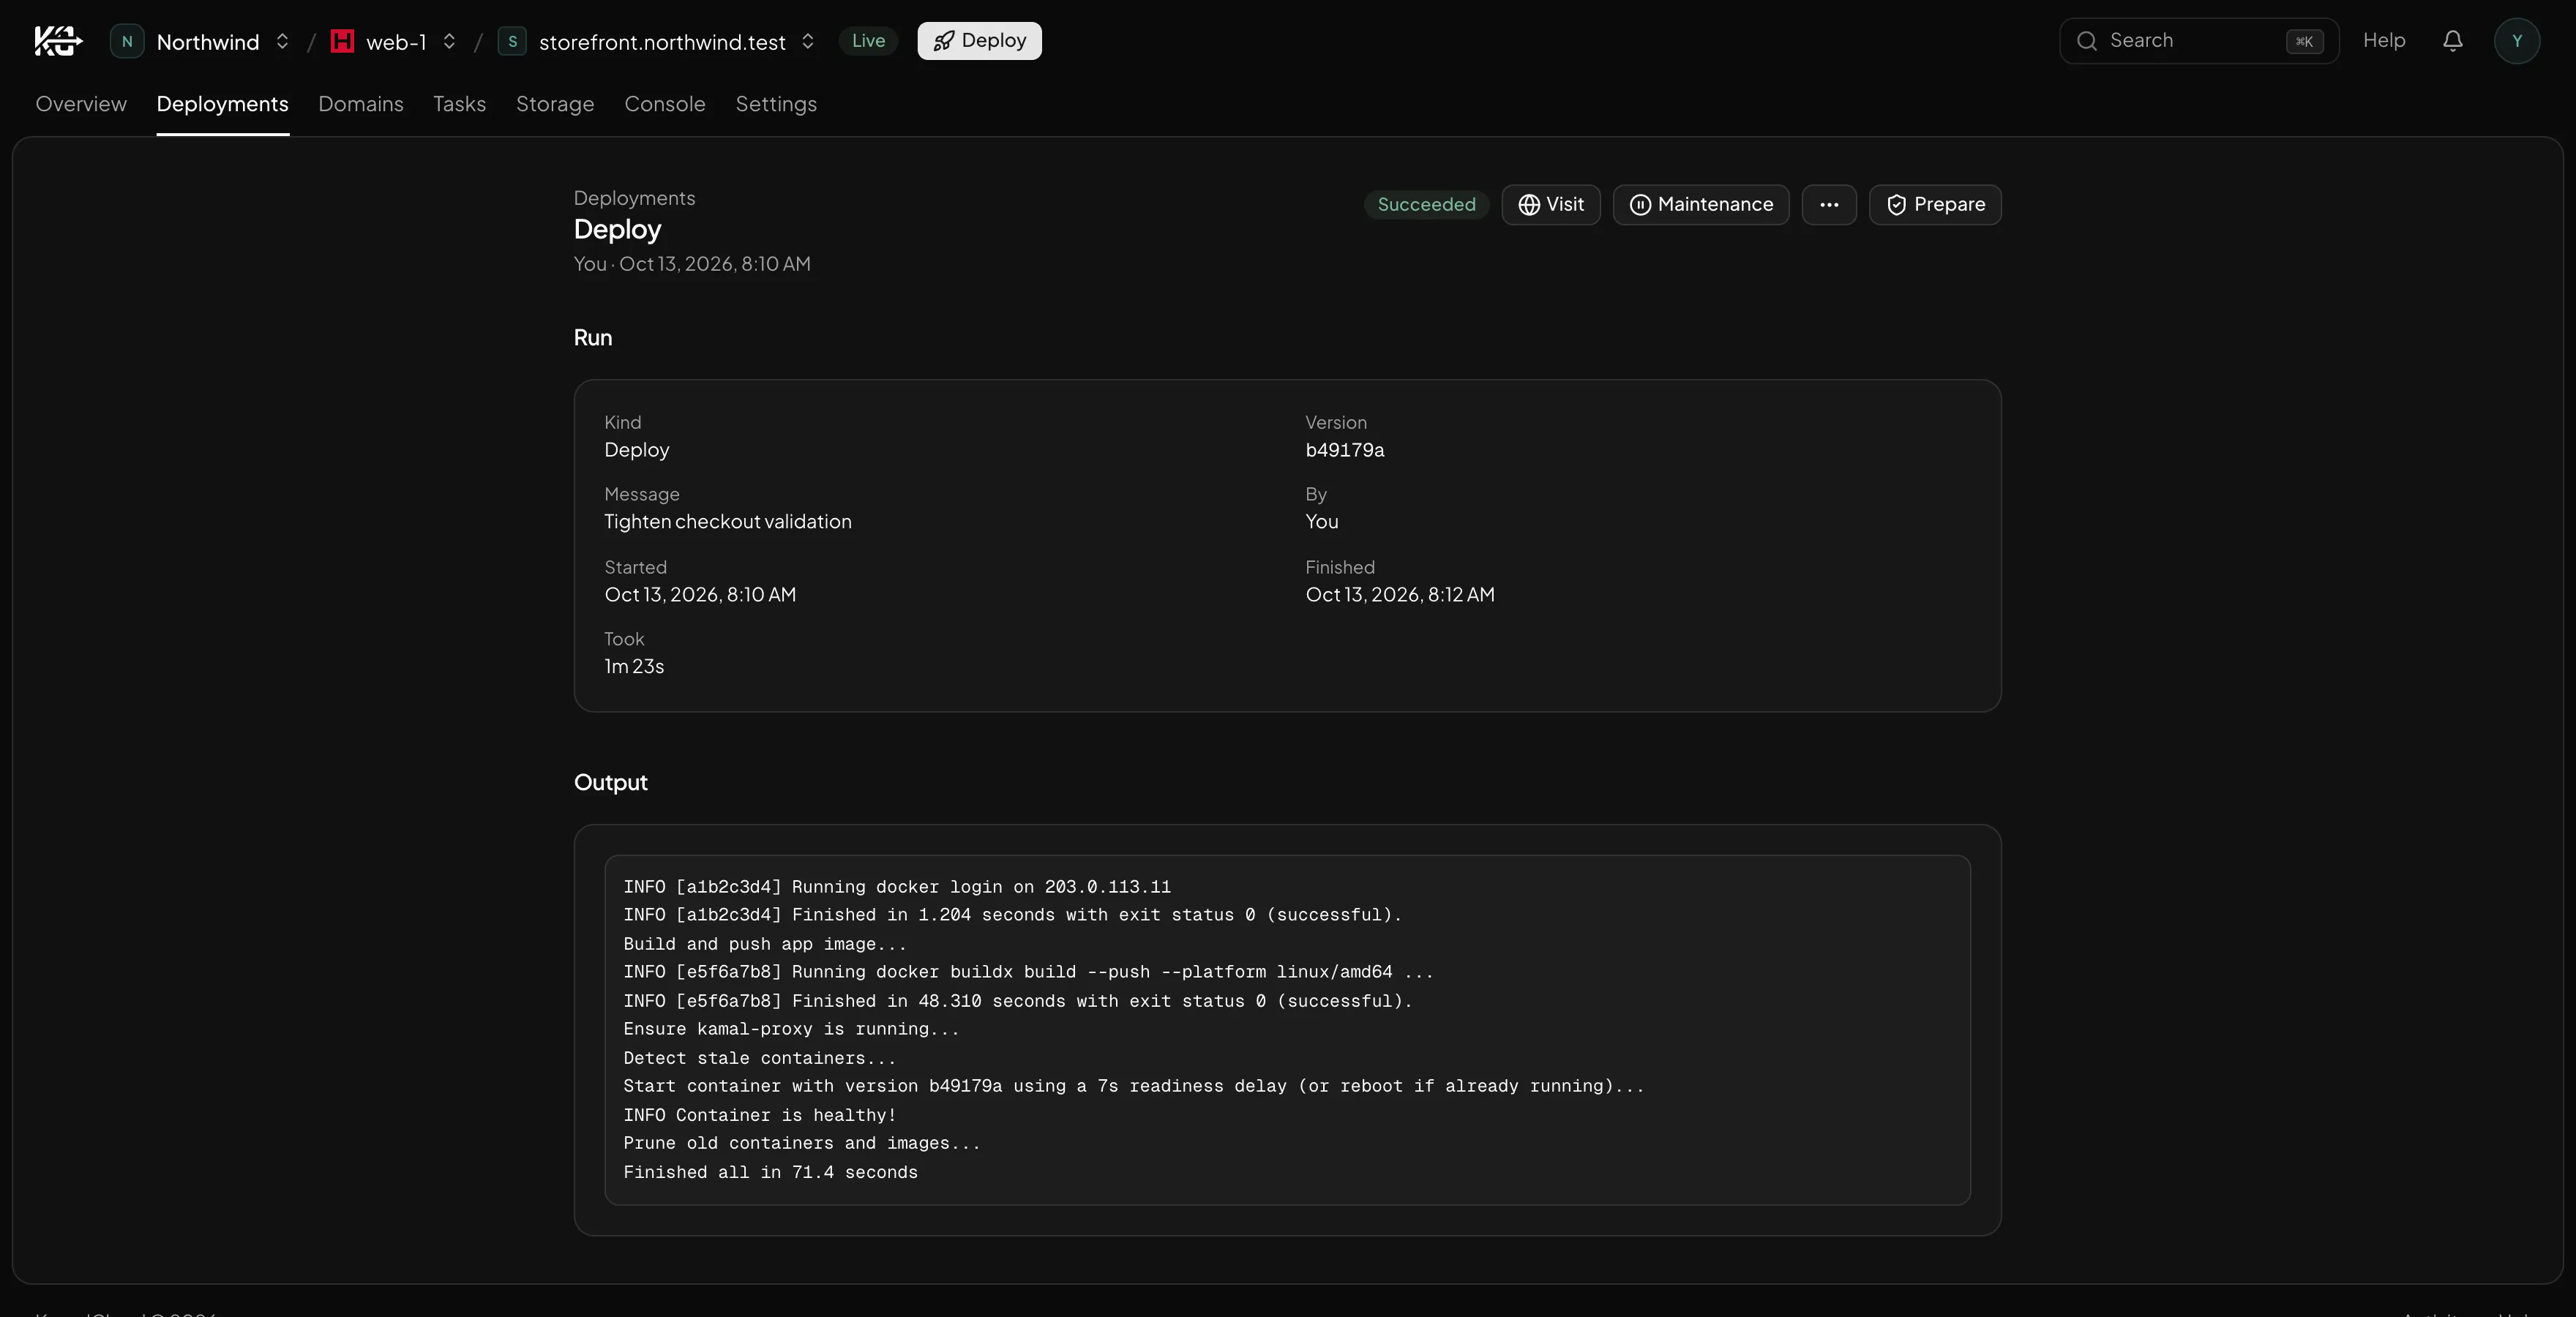Click the Finished time 'Oct 13, 2026, 8:12 AM'
The width and height of the screenshot is (2576, 1317).
[x=1400, y=595]
